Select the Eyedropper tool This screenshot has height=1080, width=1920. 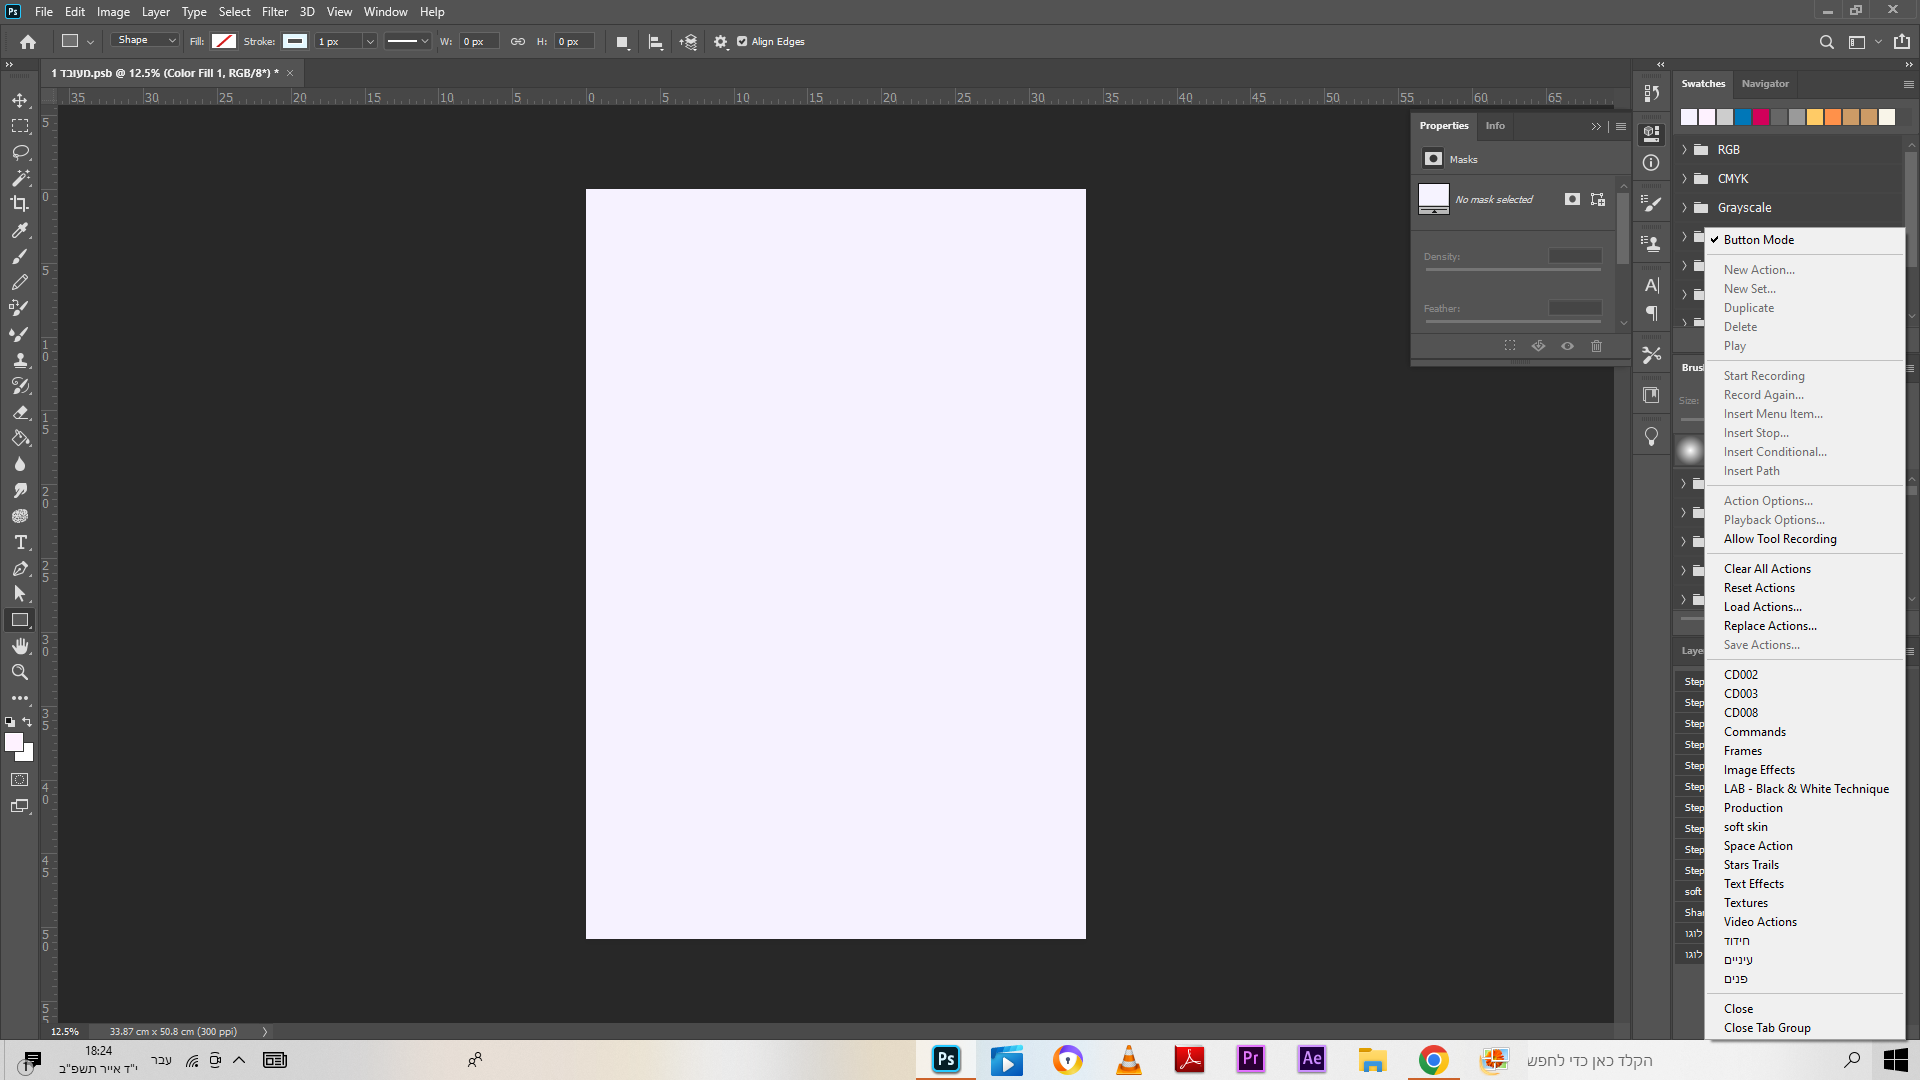point(20,230)
